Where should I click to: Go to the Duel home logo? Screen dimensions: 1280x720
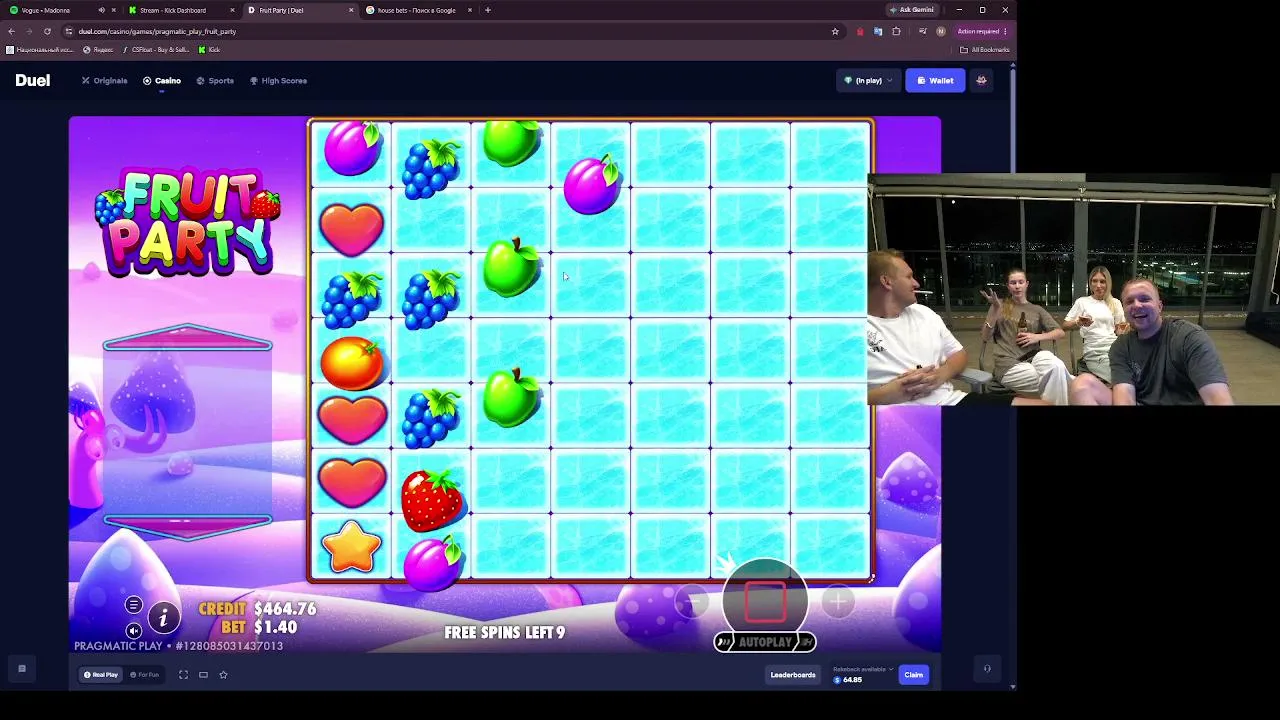(33, 81)
